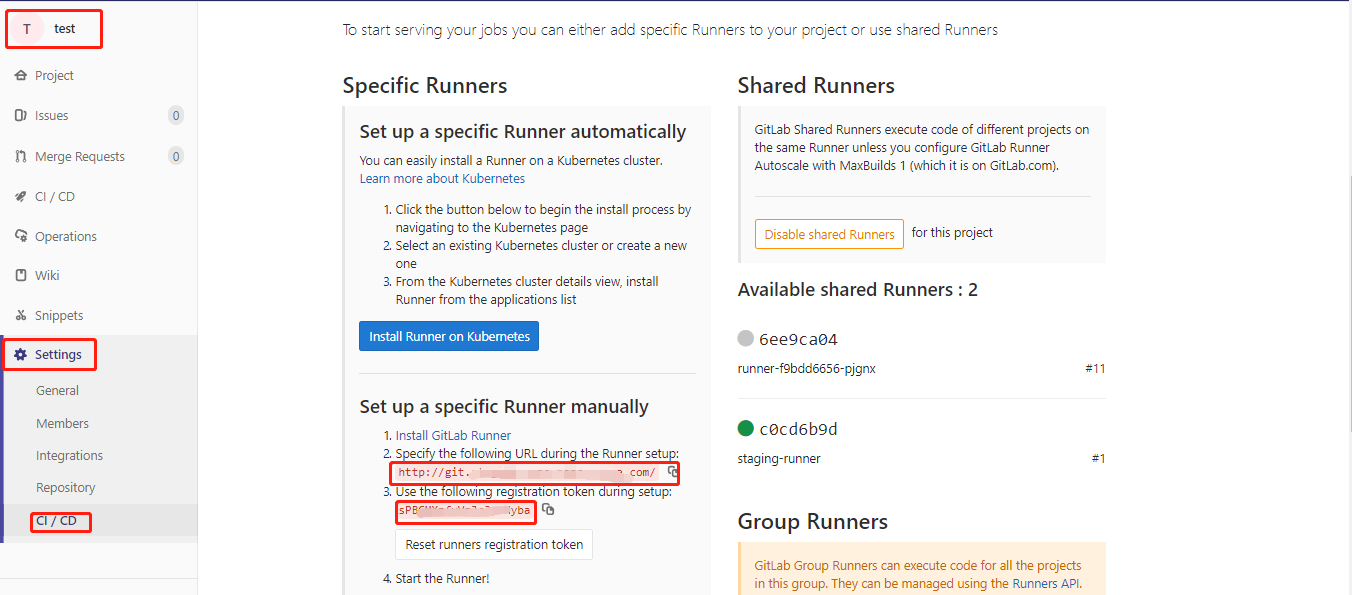Click the Operations sidebar icon

(x=21, y=237)
